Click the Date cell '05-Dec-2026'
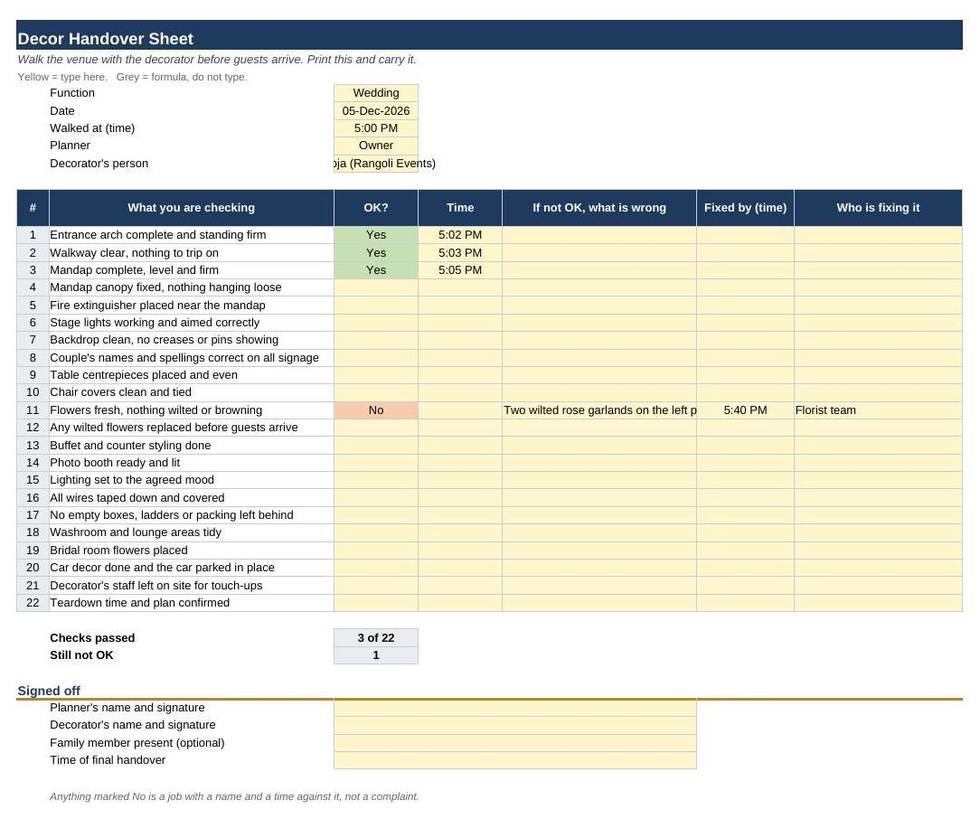The image size is (980, 819). pos(376,111)
